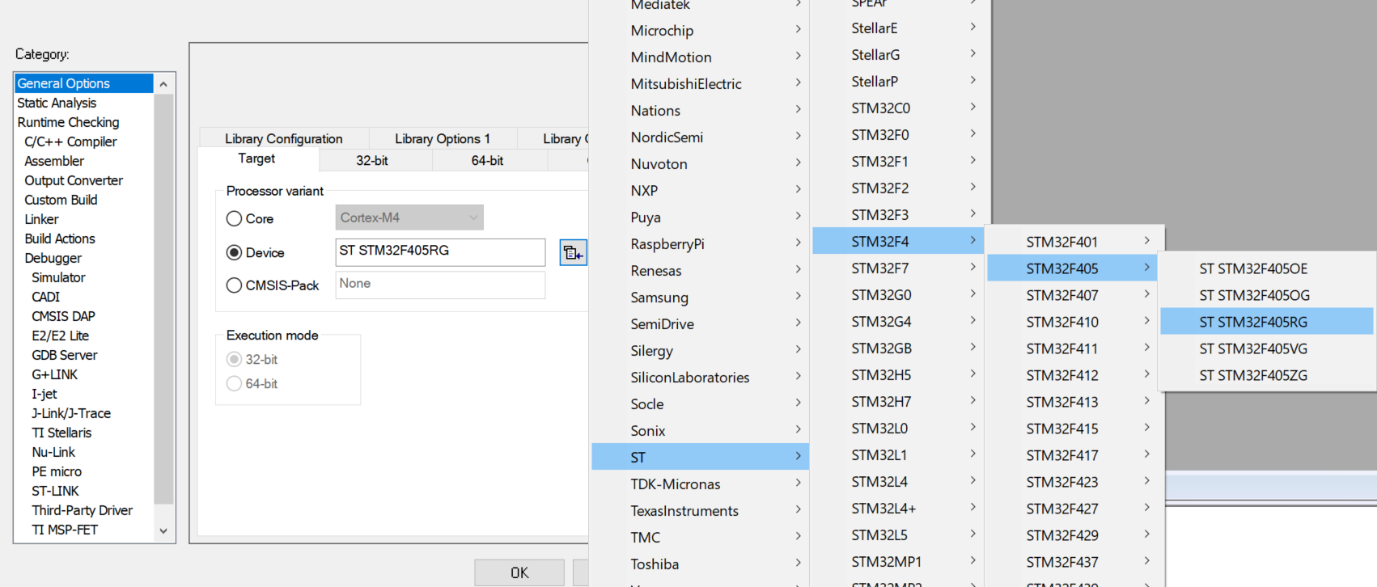This screenshot has width=1377, height=587.
Task: Expand the Toshiba vendor submenu
Action: (x=700, y=564)
